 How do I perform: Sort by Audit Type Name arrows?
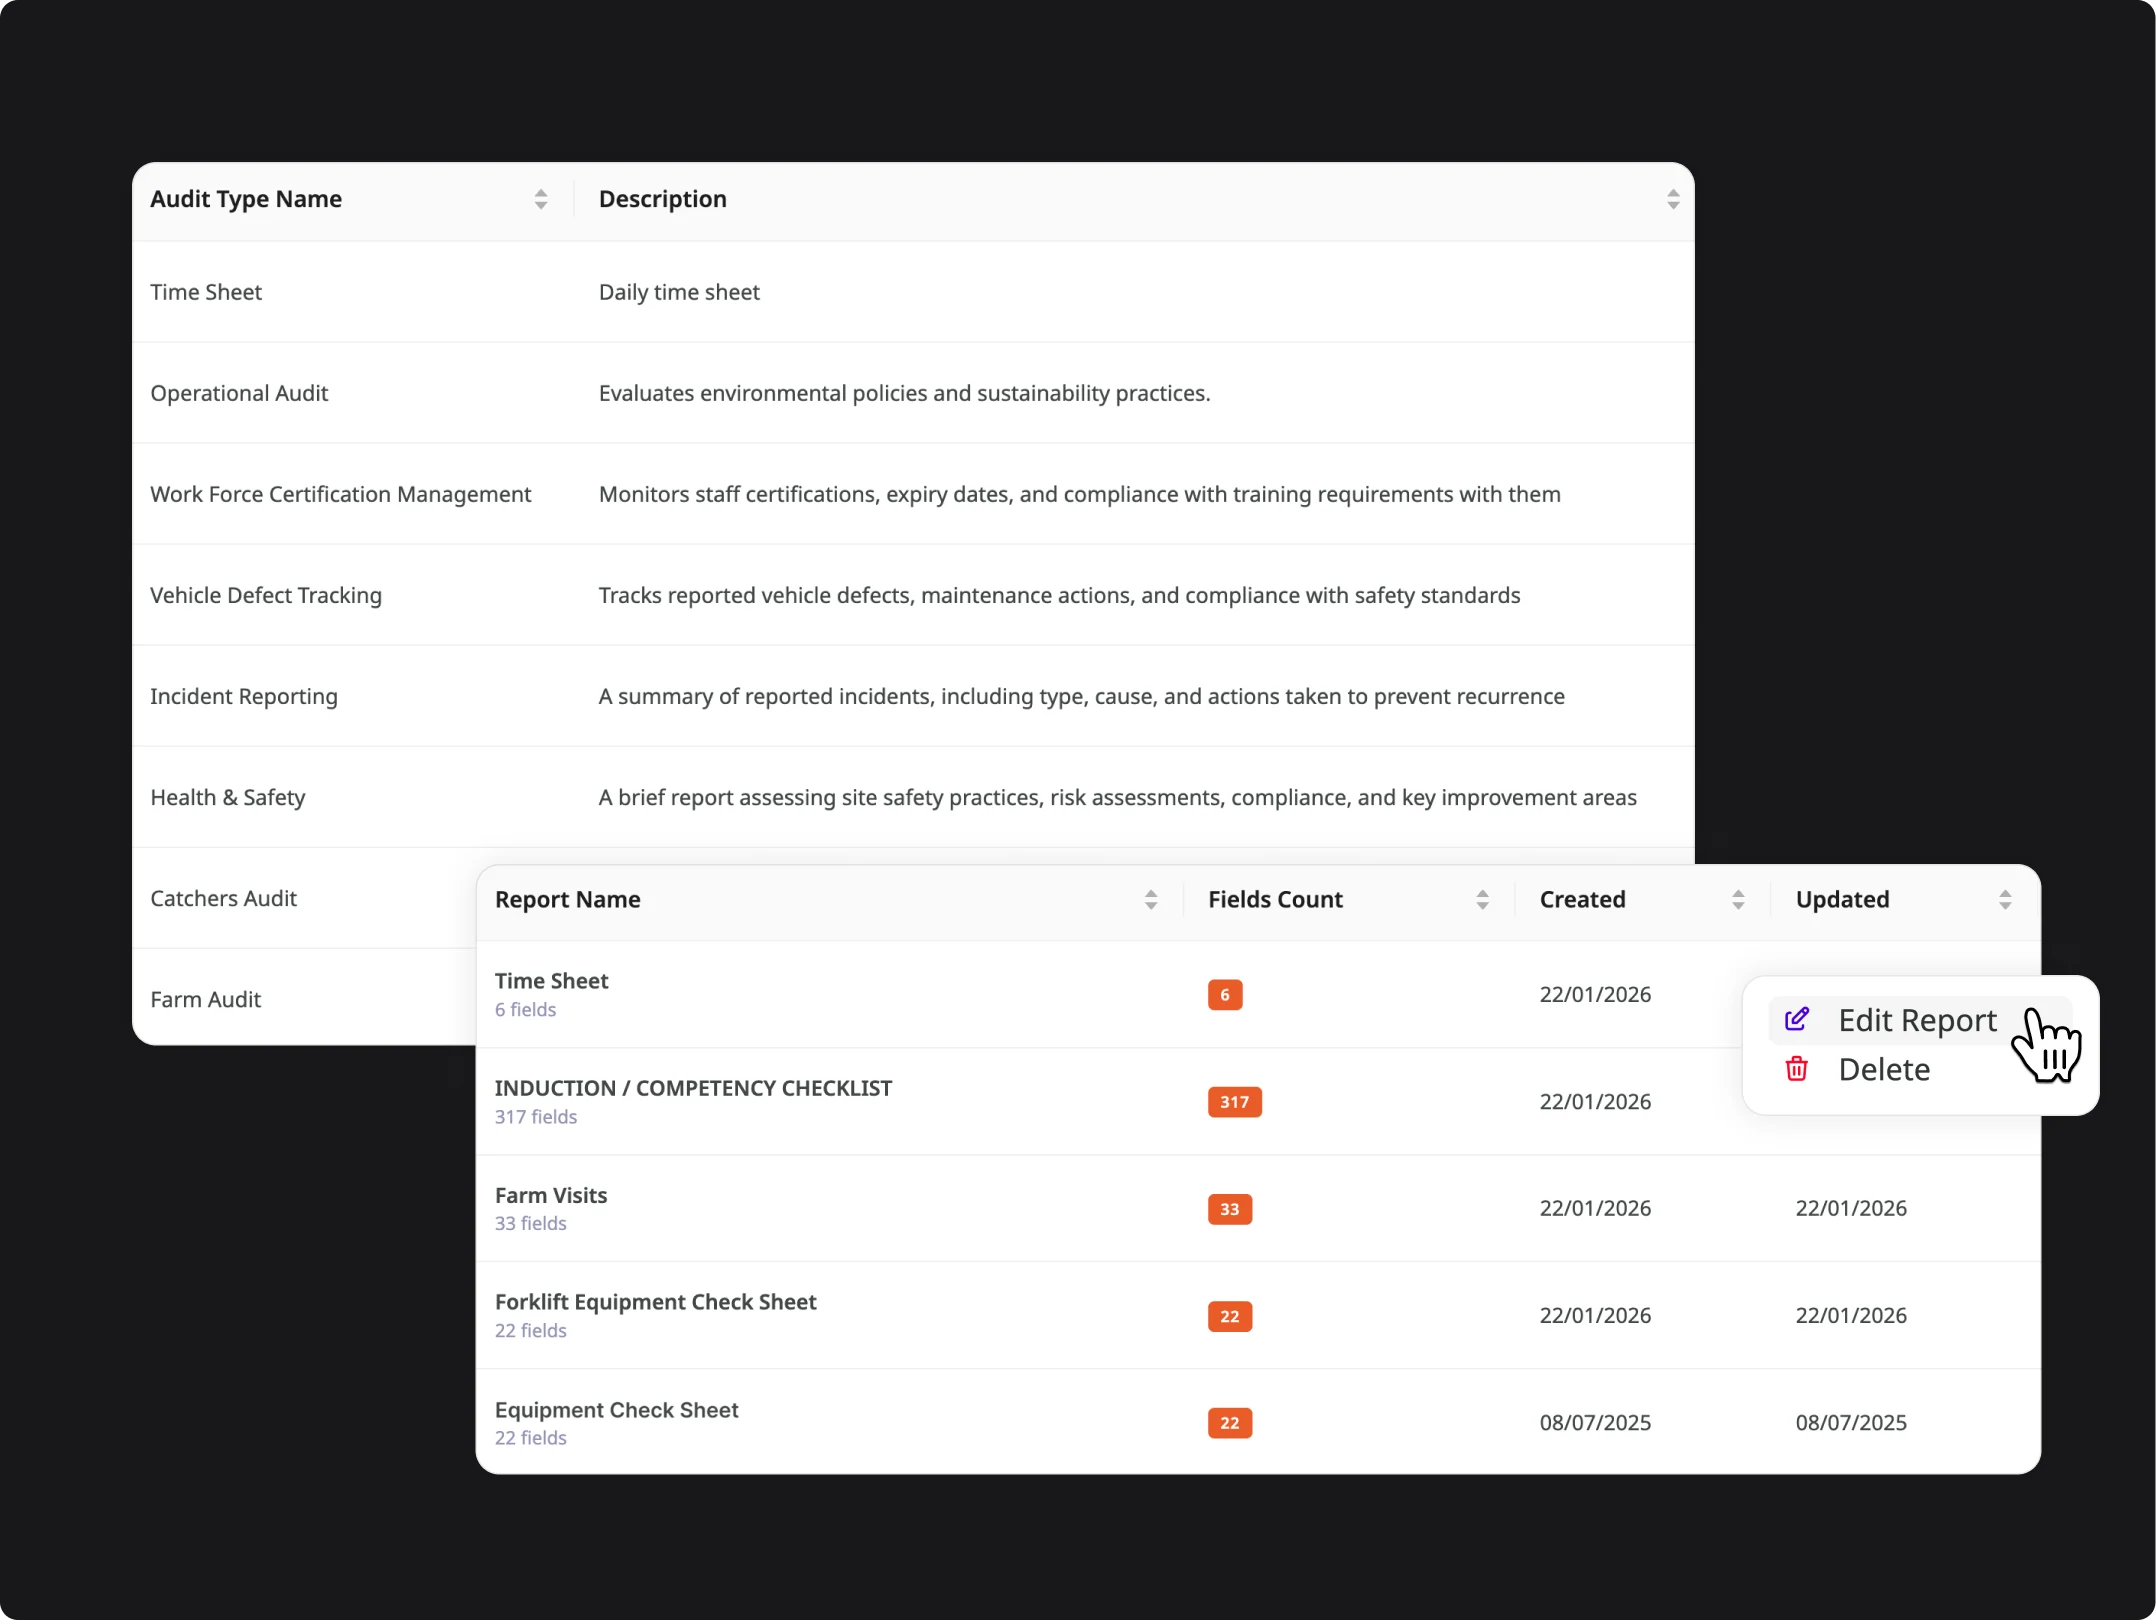pyautogui.click(x=540, y=199)
